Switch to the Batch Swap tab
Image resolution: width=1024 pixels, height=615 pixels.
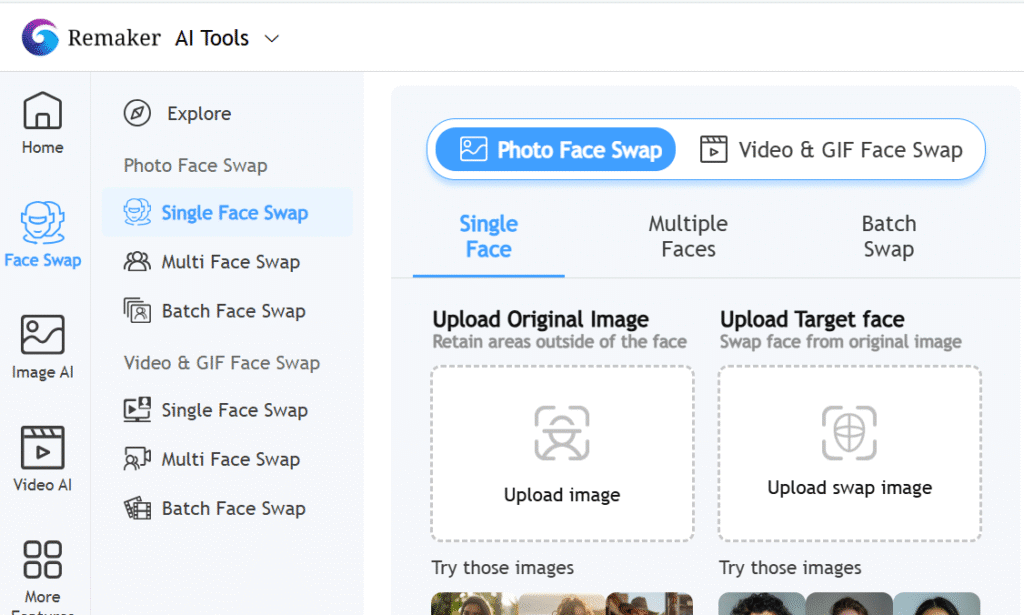click(x=889, y=237)
